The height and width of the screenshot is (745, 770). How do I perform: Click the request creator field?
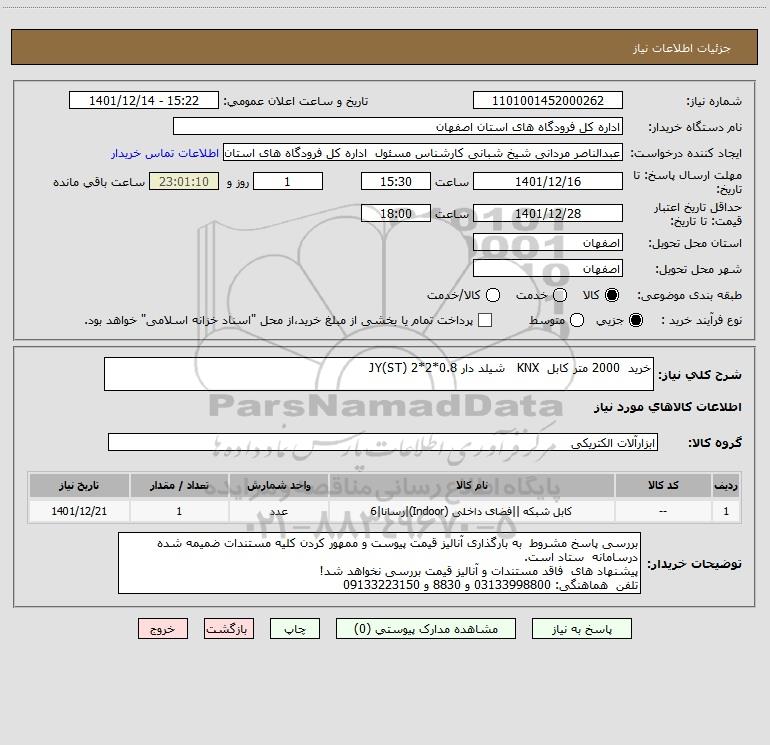(x=423, y=153)
